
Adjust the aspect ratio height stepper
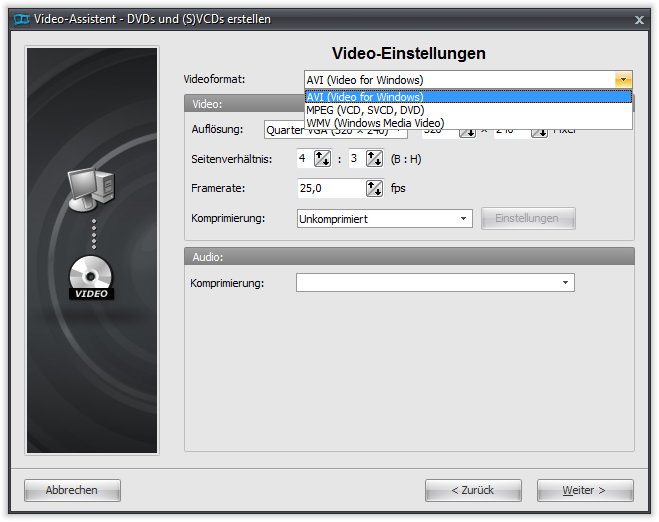tap(374, 158)
